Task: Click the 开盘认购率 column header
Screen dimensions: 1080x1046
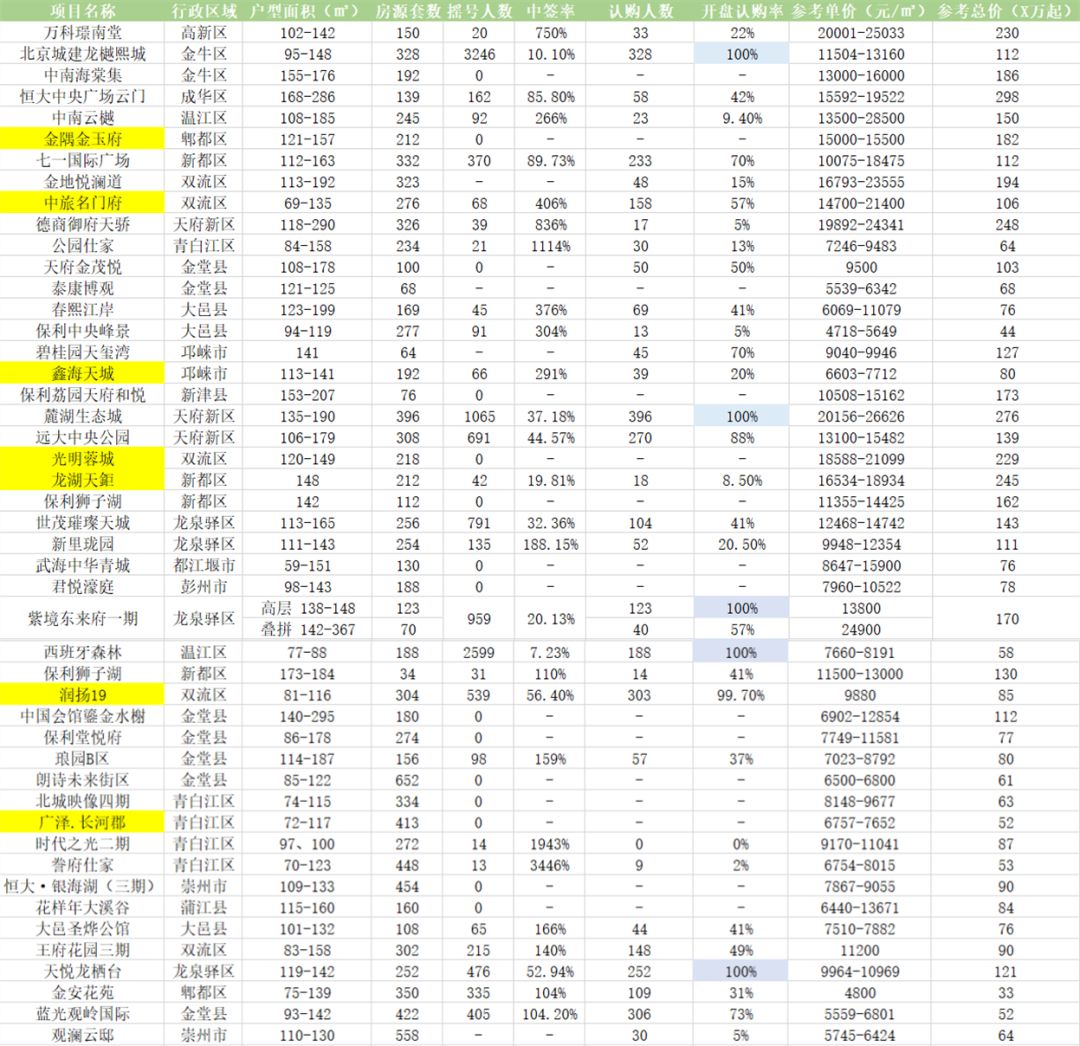Action: 742,11
